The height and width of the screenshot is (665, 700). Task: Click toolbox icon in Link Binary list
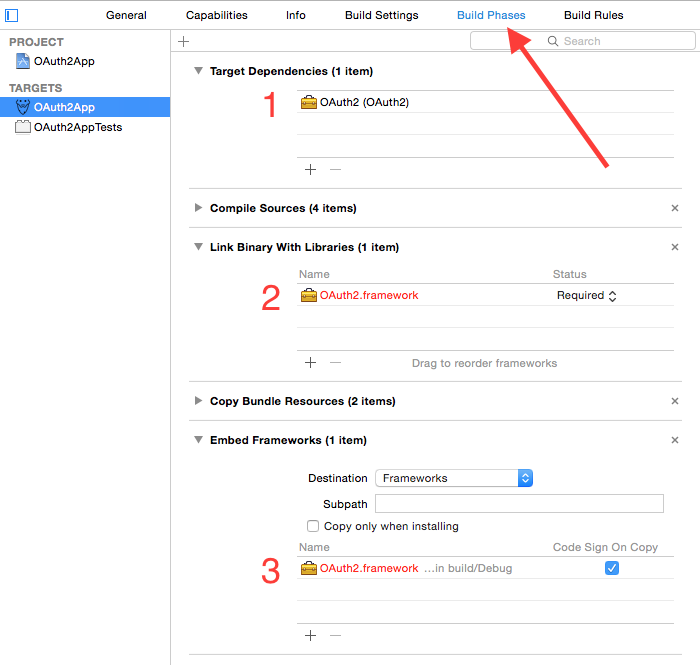(x=308, y=295)
